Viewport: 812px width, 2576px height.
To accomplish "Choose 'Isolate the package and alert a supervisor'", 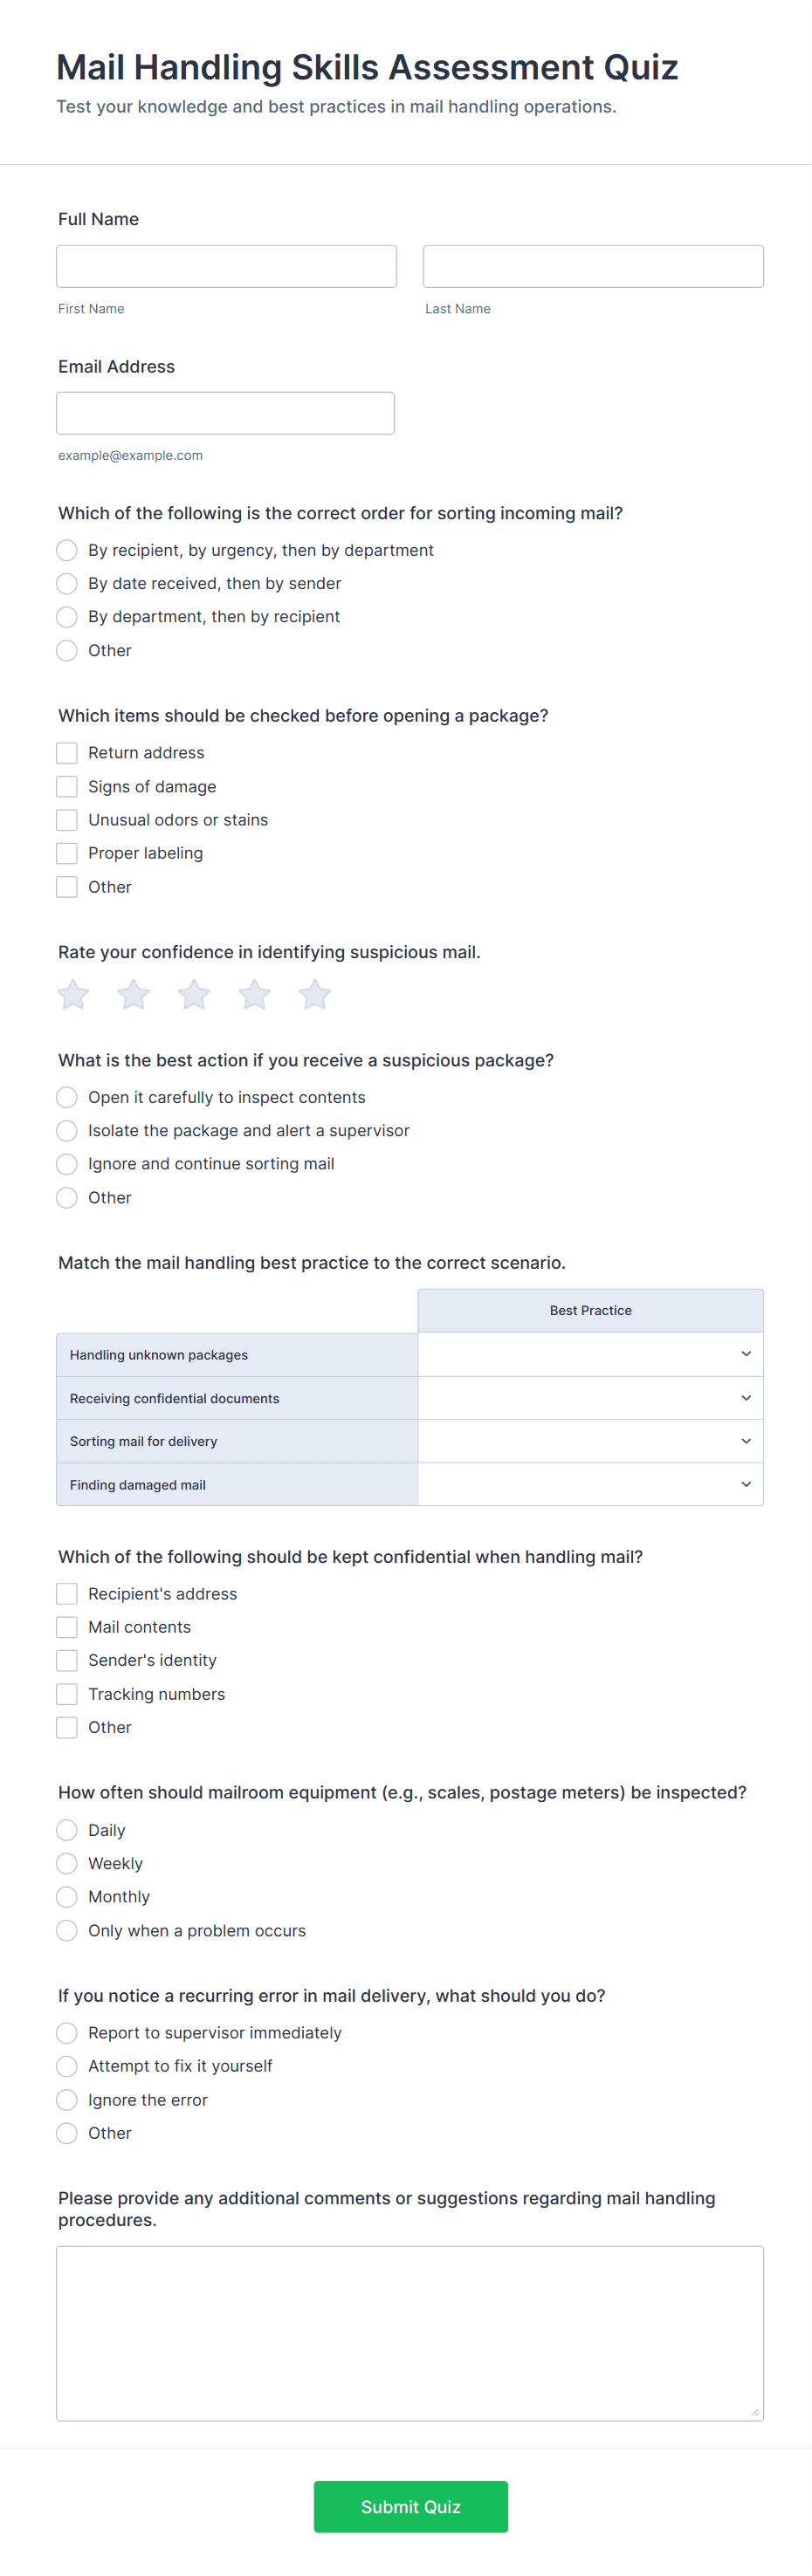I will (x=67, y=1131).
